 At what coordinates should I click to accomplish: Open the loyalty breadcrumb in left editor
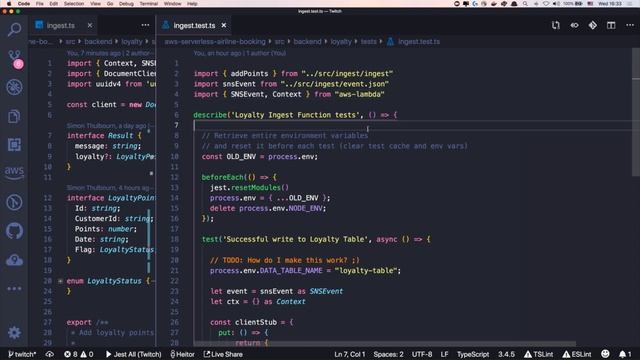point(131,42)
